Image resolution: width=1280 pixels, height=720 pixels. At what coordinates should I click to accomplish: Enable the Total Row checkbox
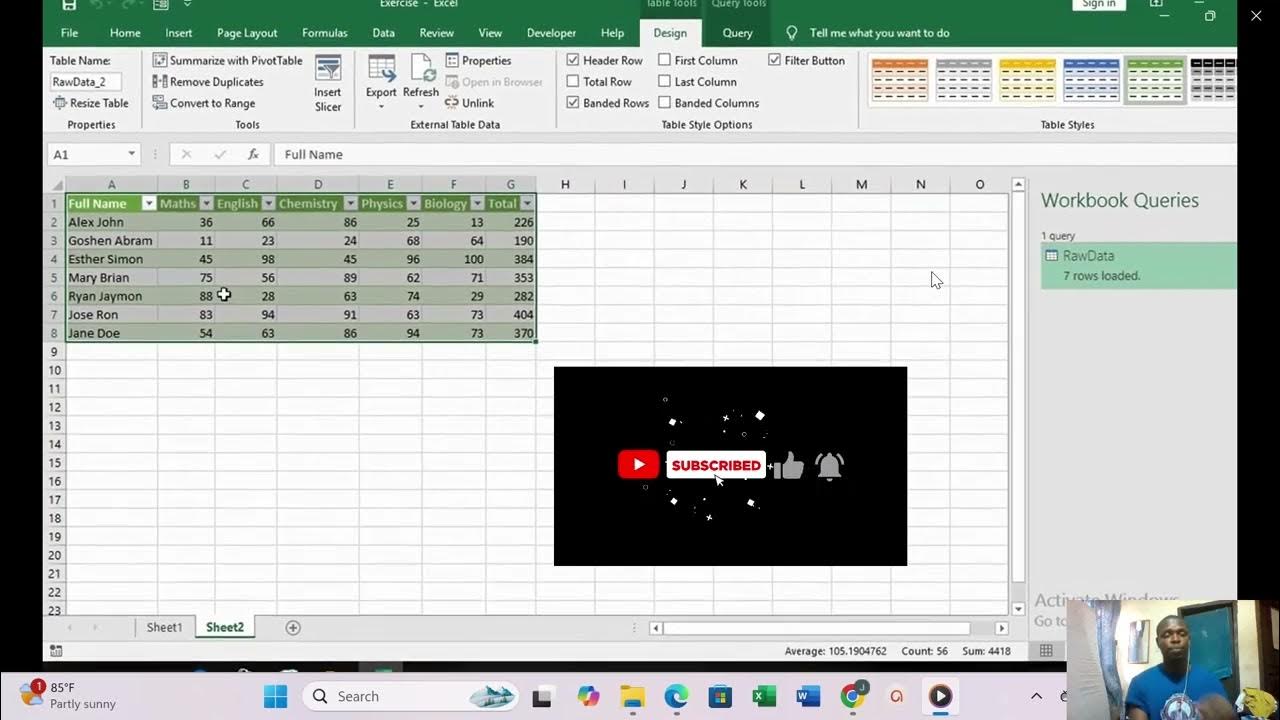[573, 82]
